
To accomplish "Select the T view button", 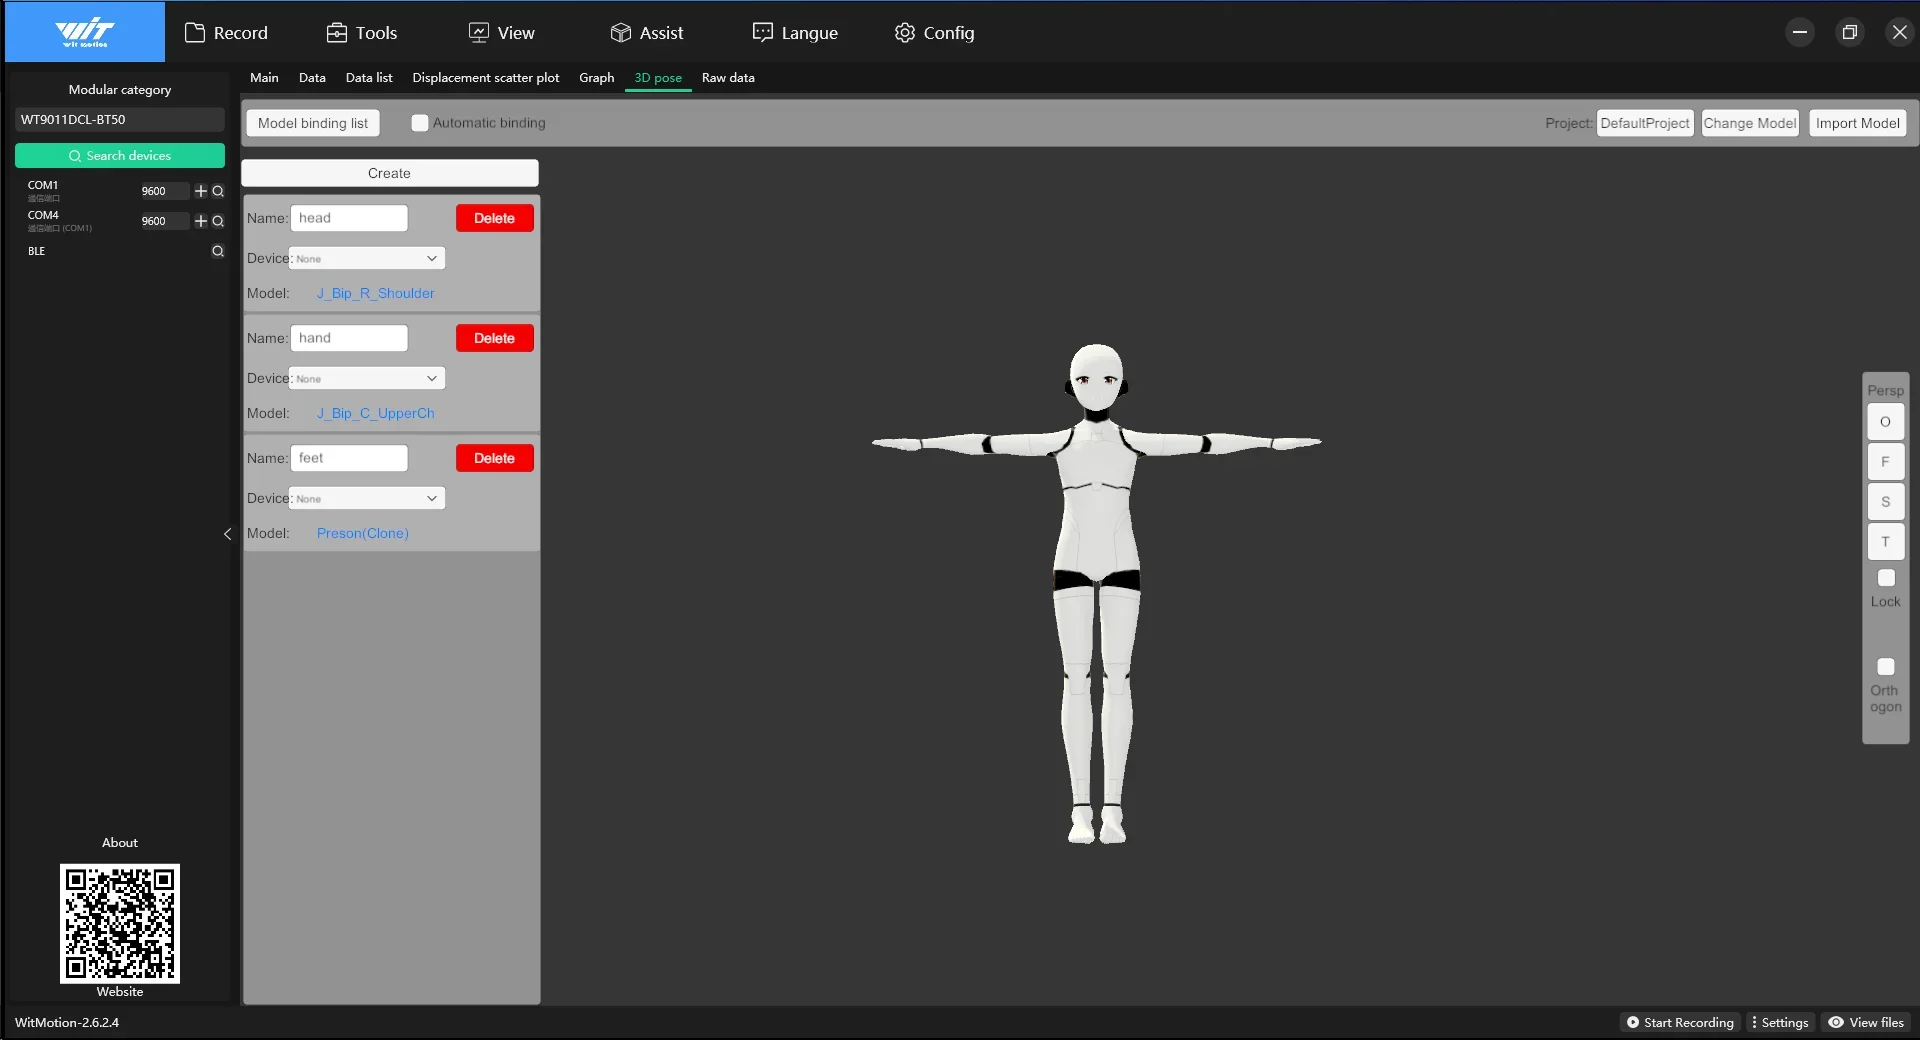I will tap(1885, 542).
